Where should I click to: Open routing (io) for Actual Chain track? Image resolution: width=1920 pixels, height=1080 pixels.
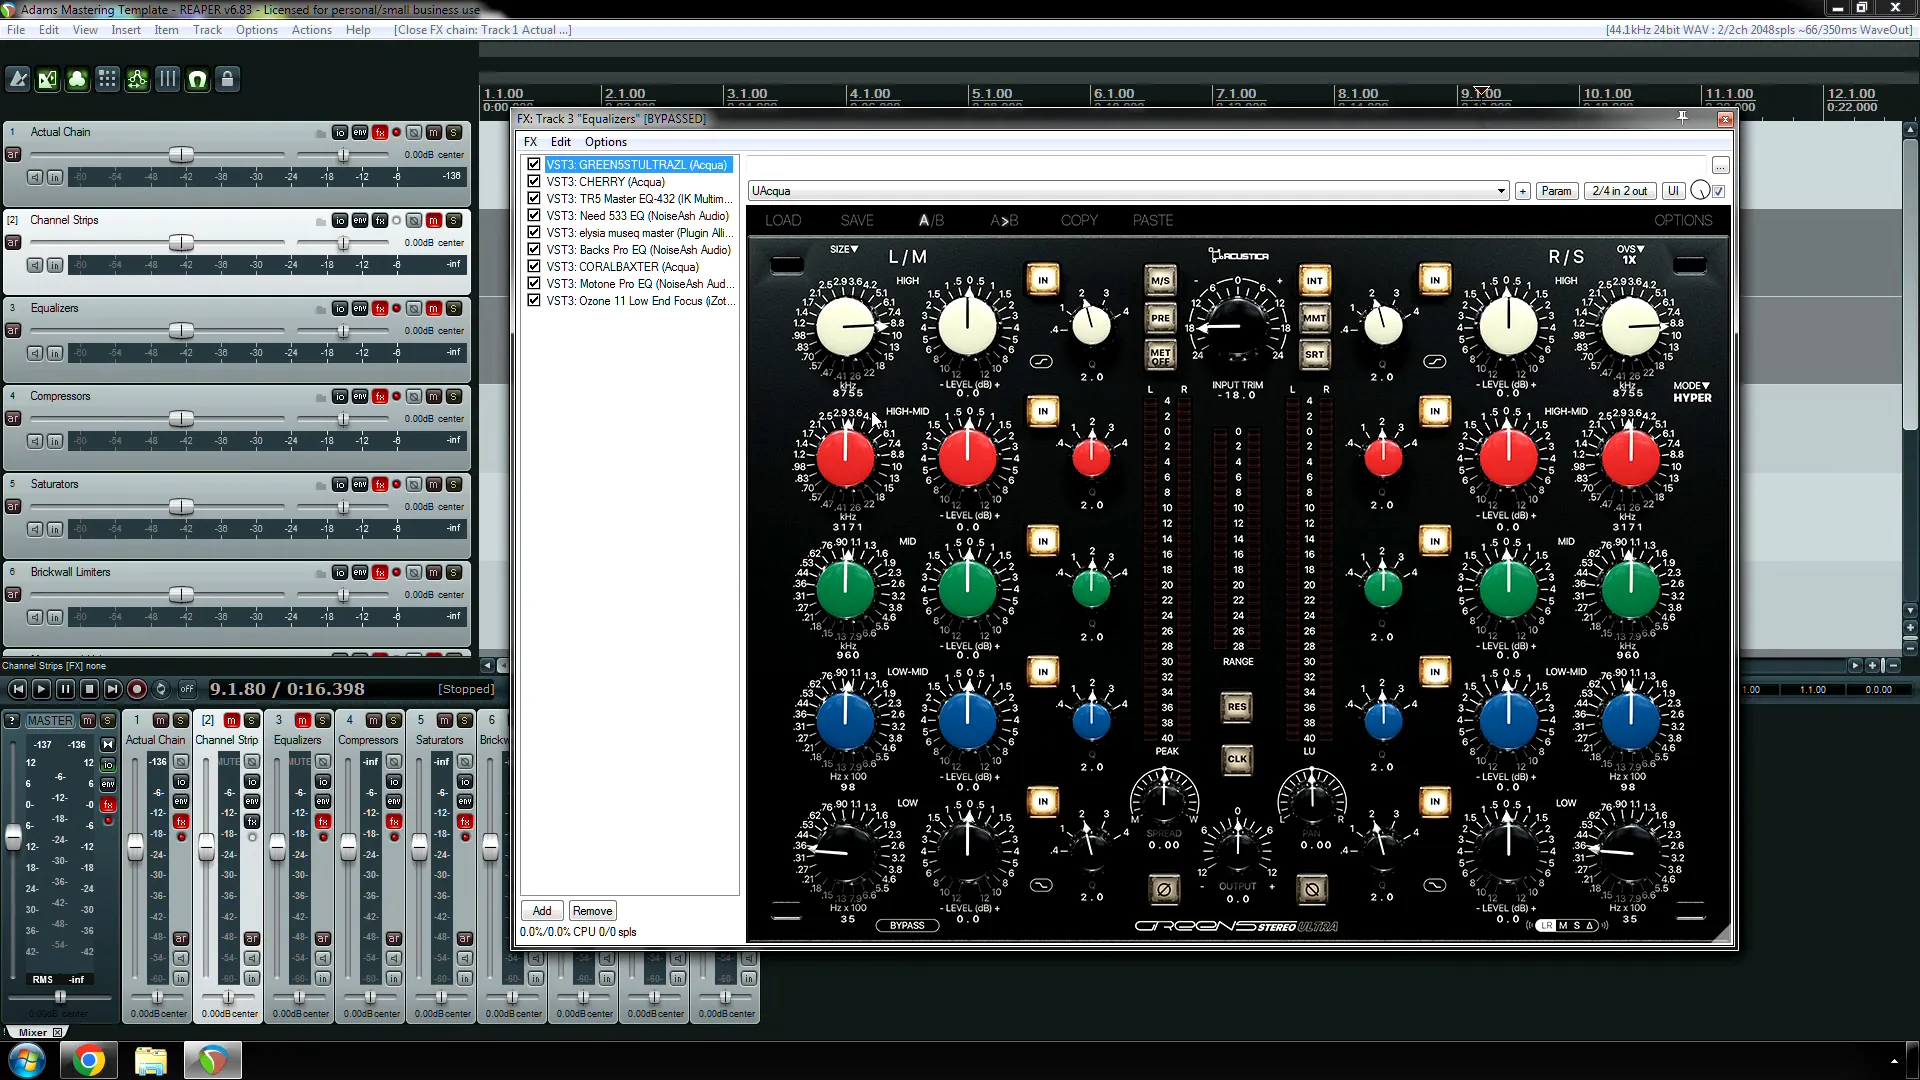click(x=340, y=132)
